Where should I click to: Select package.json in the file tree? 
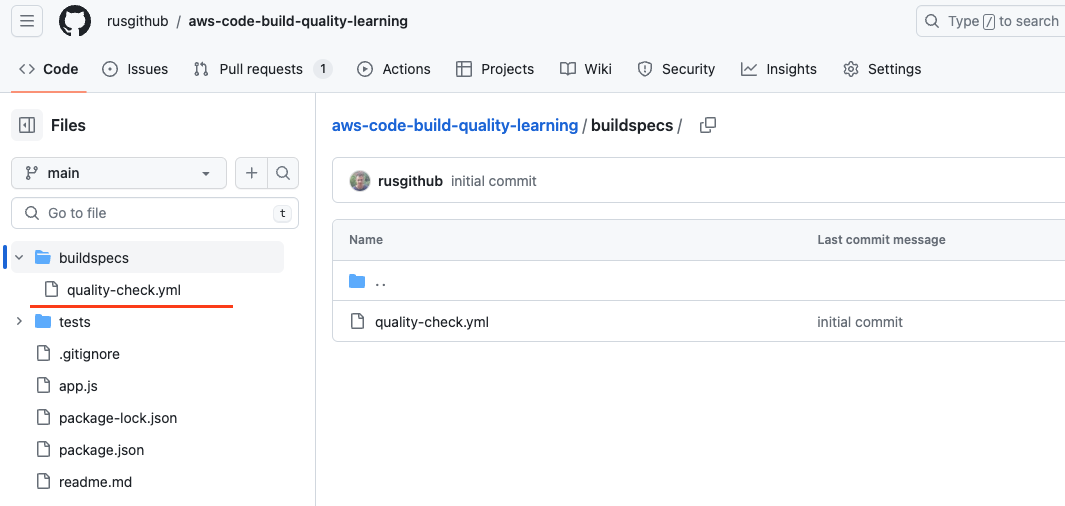point(101,450)
